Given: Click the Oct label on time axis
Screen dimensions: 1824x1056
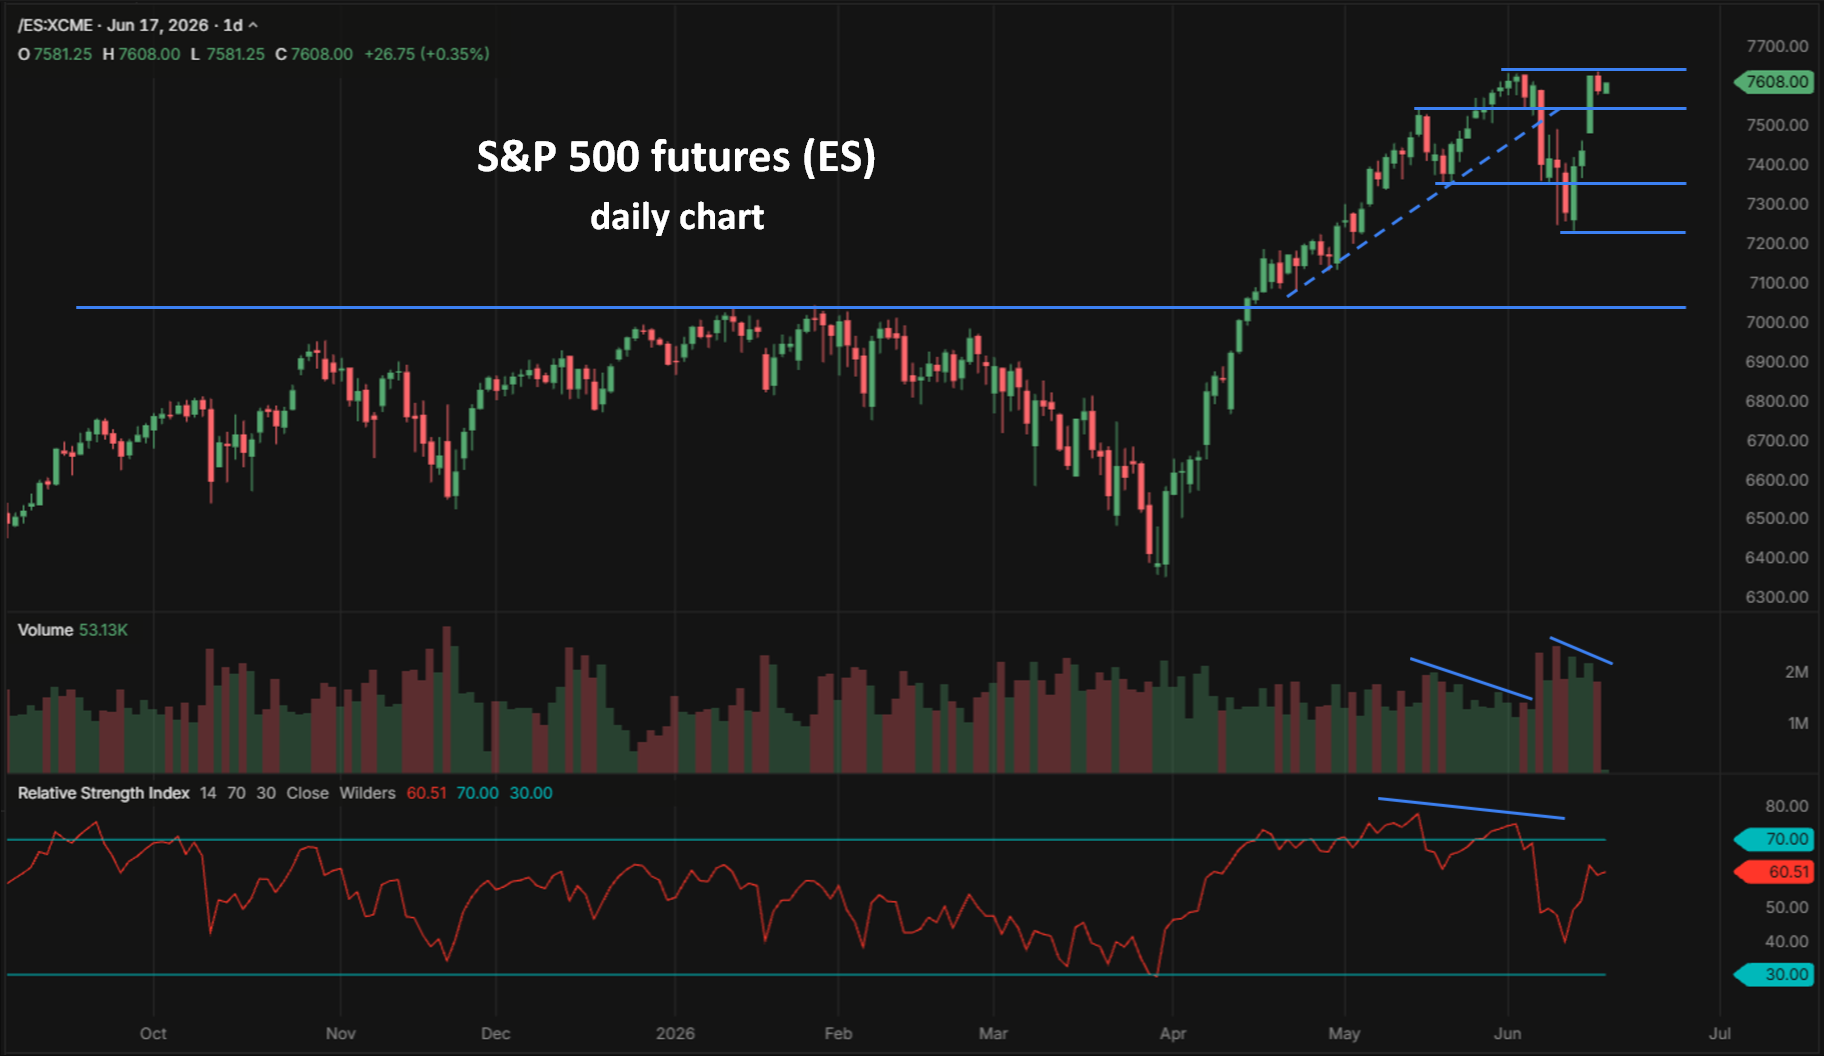Looking at the screenshot, I should (x=153, y=1034).
